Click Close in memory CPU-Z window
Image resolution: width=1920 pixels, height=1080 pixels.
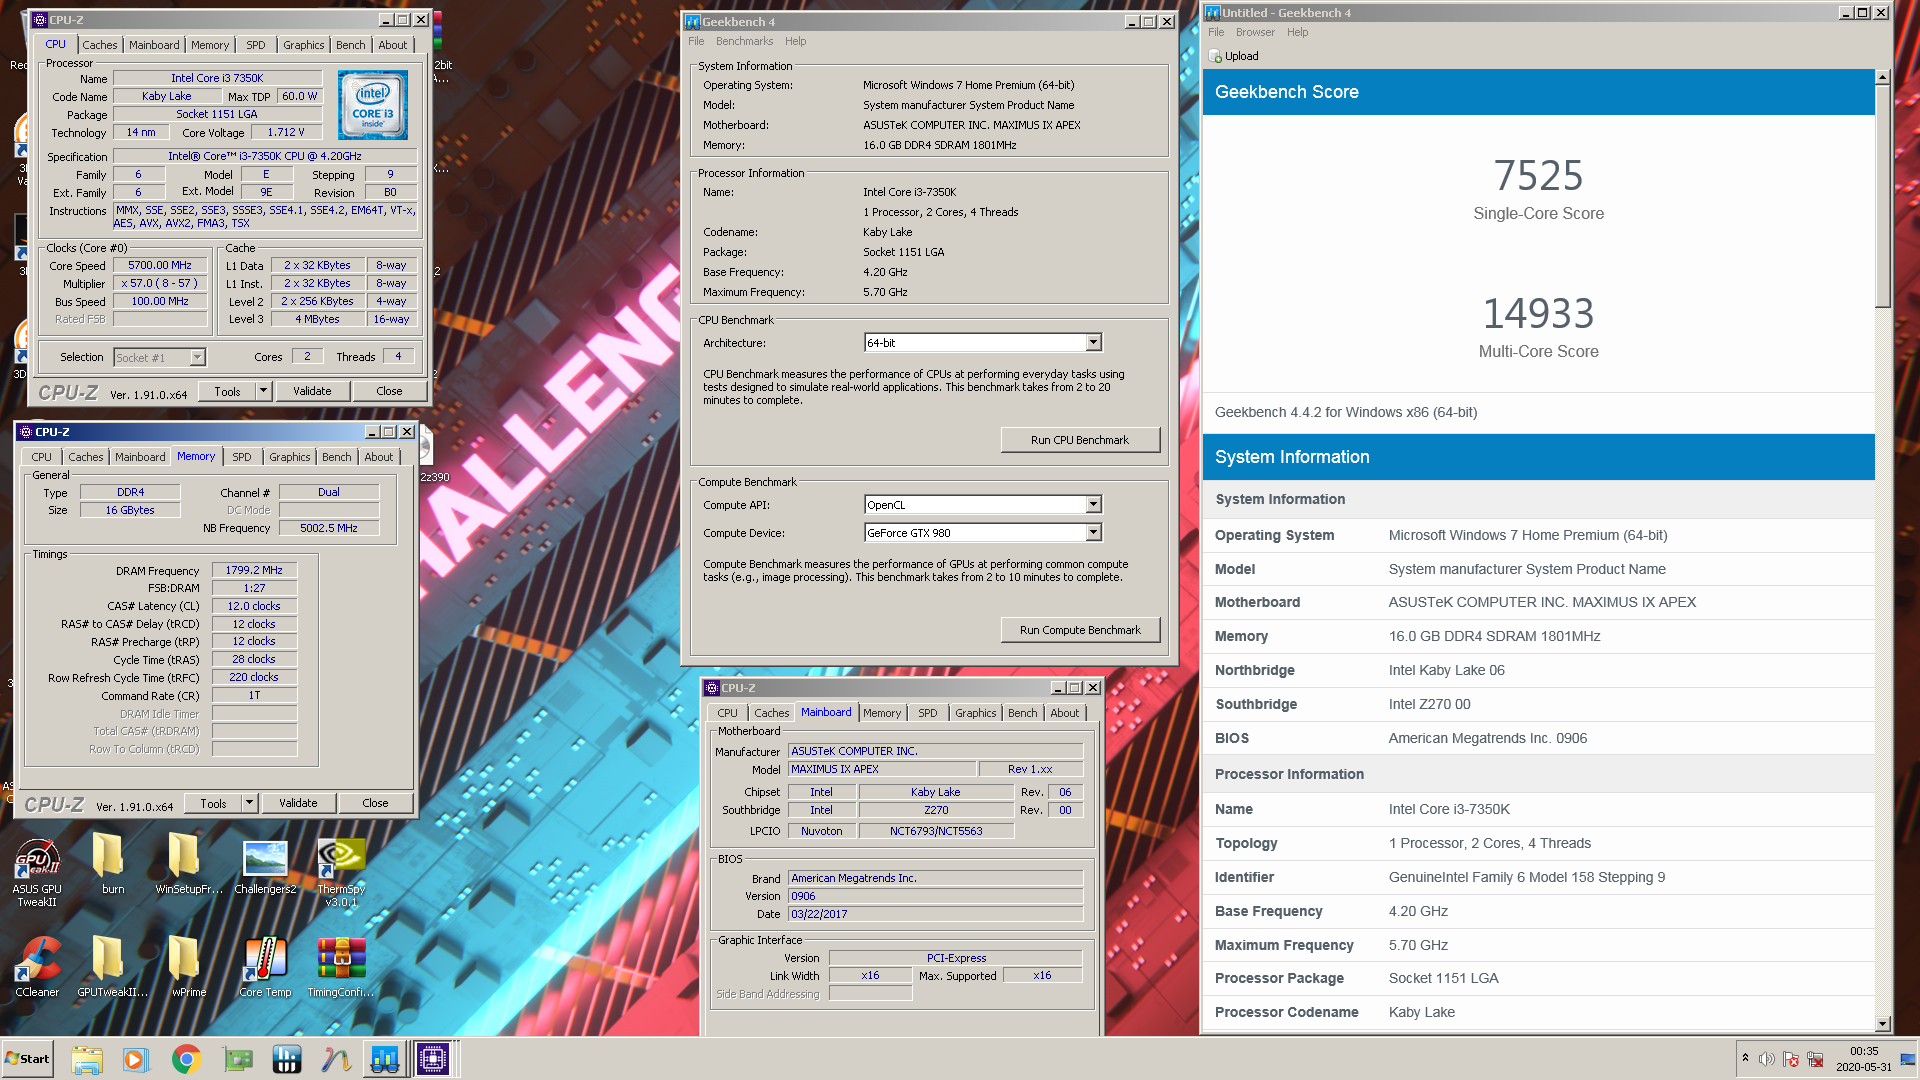pos(375,803)
